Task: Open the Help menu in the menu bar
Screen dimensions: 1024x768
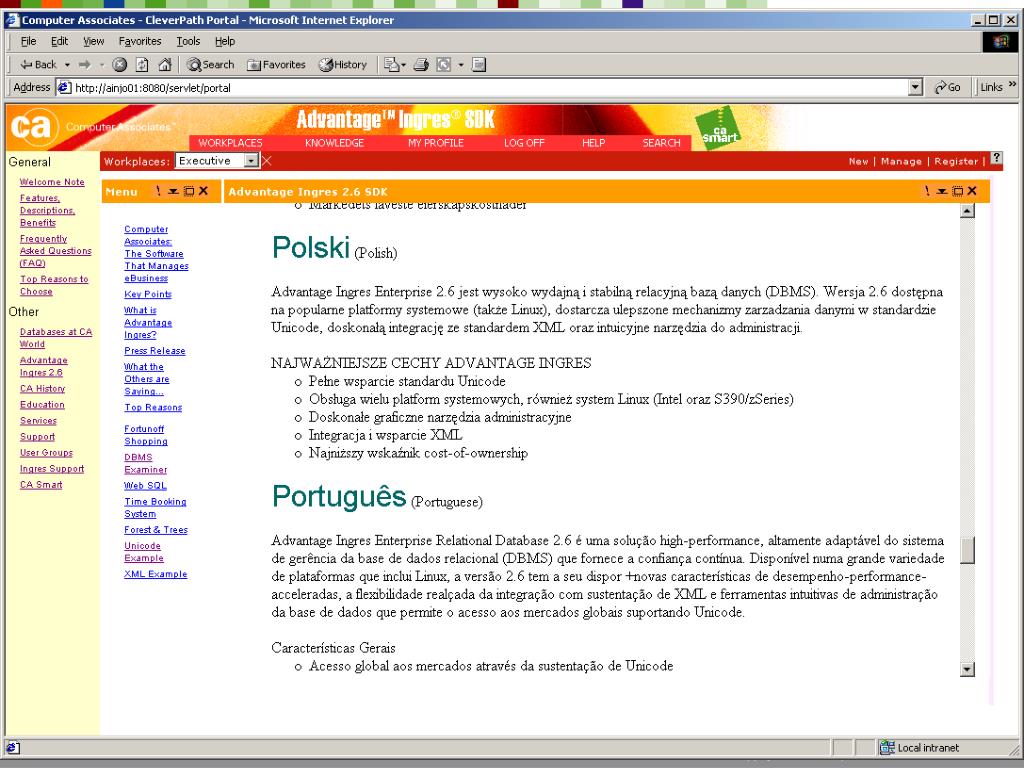Action: pyautogui.click(x=225, y=41)
